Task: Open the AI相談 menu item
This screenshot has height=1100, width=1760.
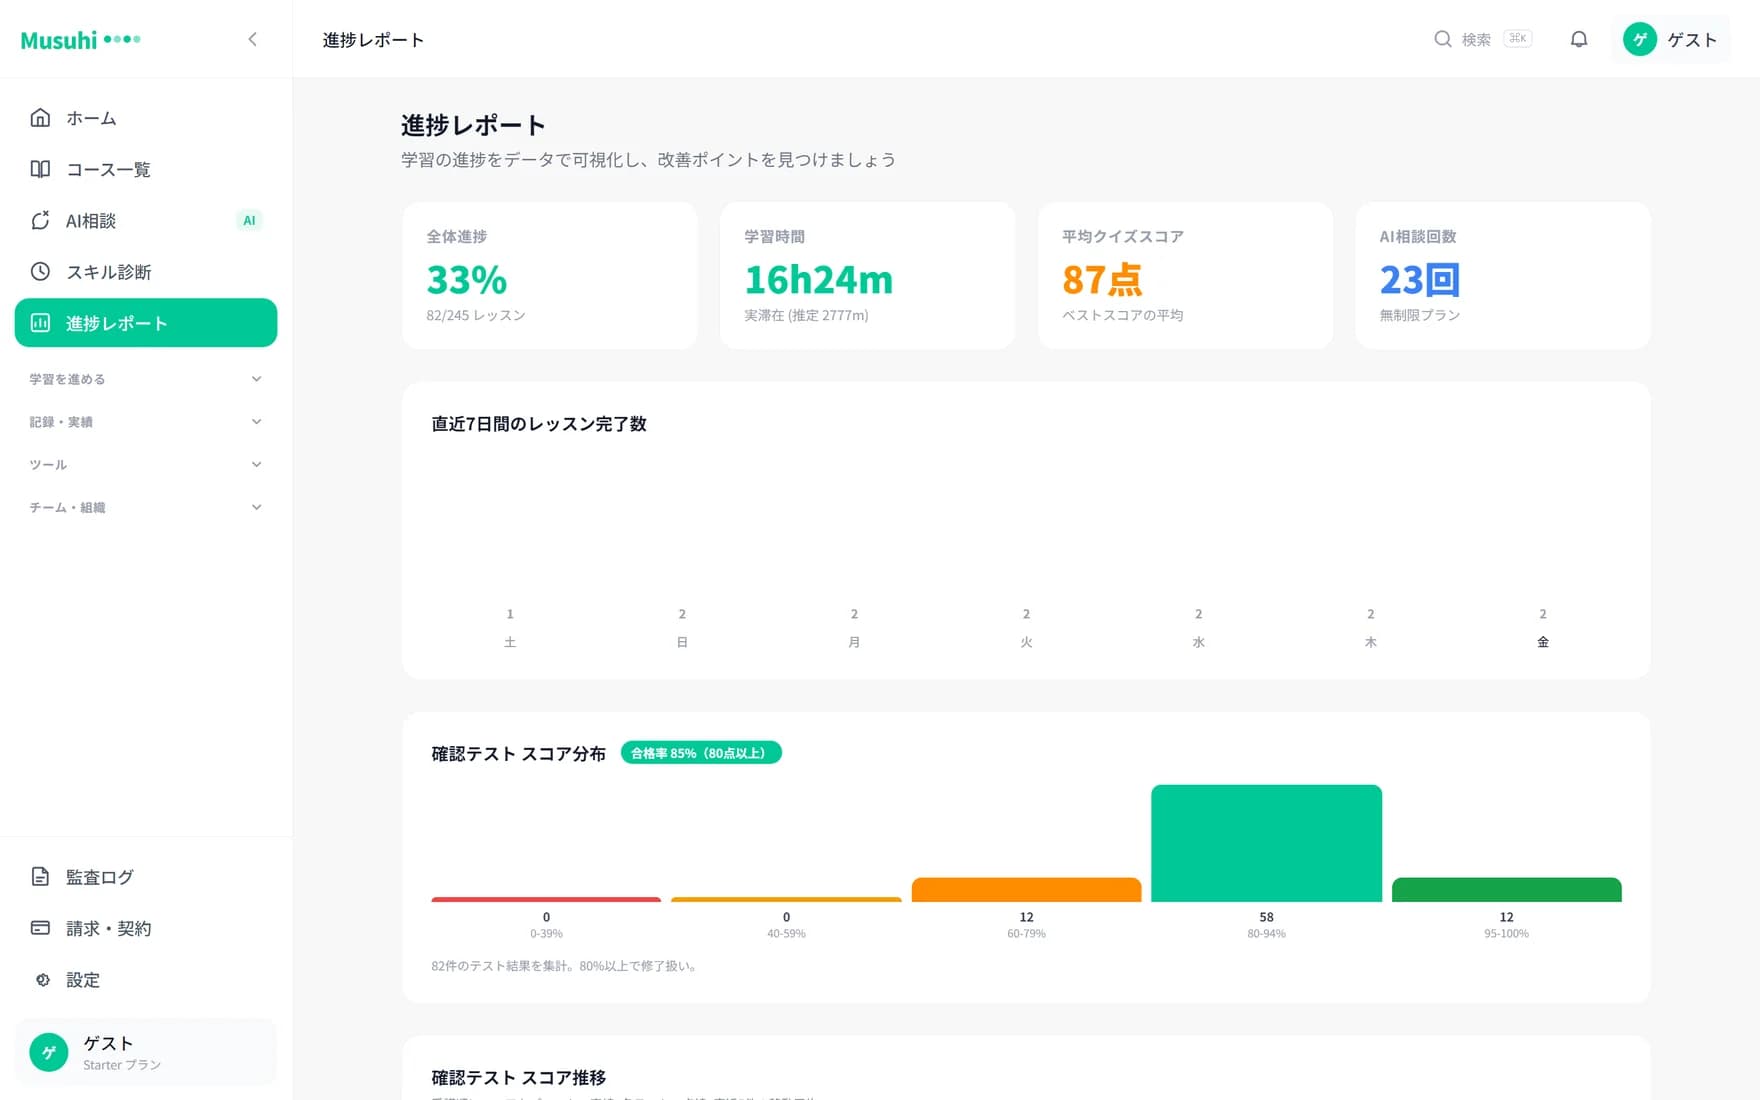Action: [146, 220]
